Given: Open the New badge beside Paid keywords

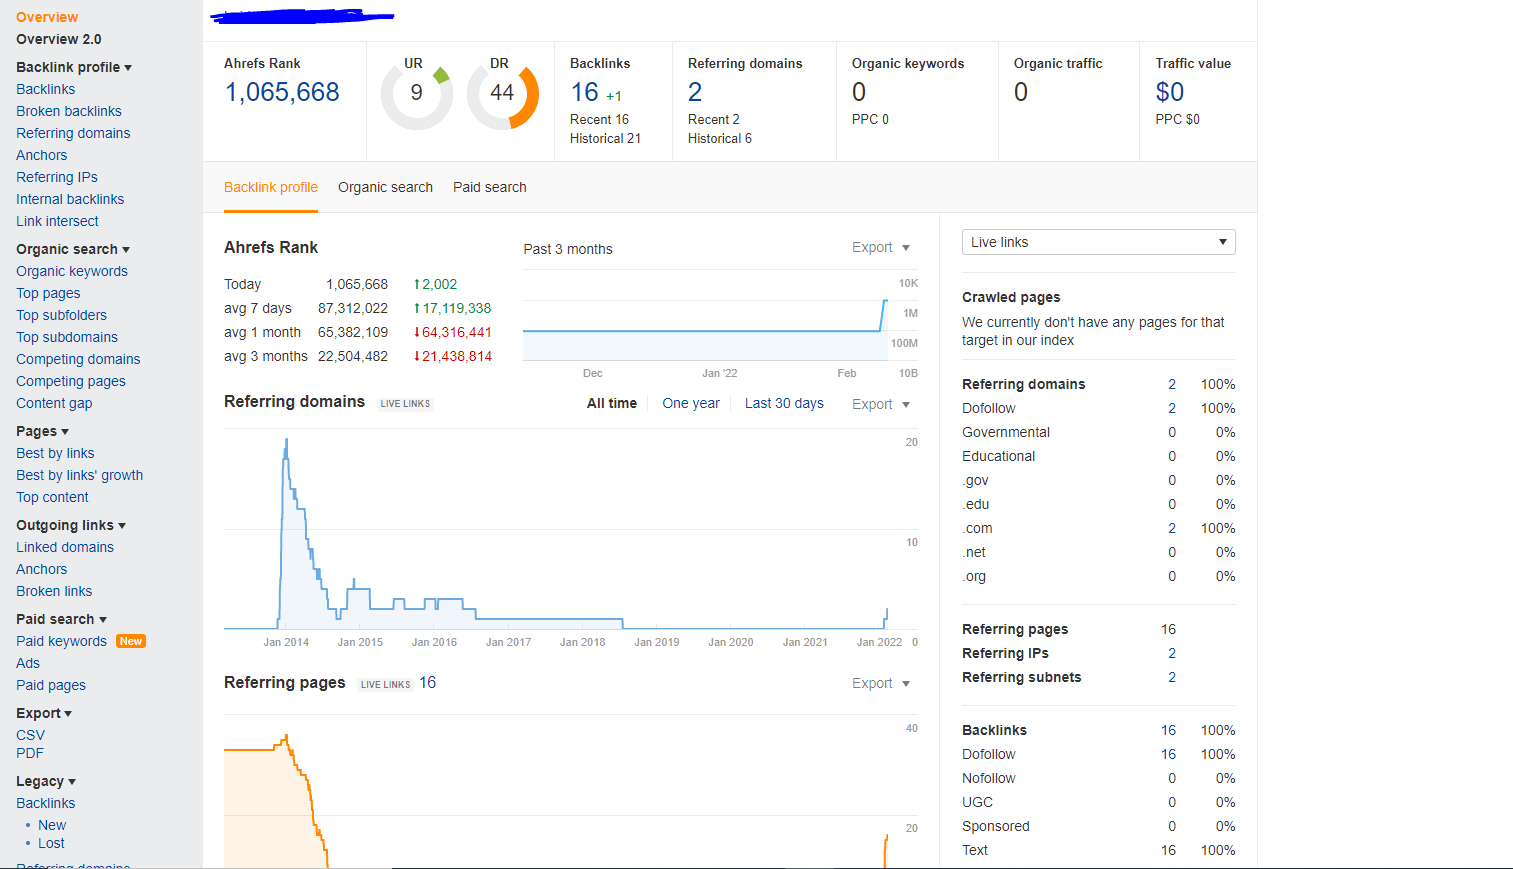Looking at the screenshot, I should (x=131, y=641).
